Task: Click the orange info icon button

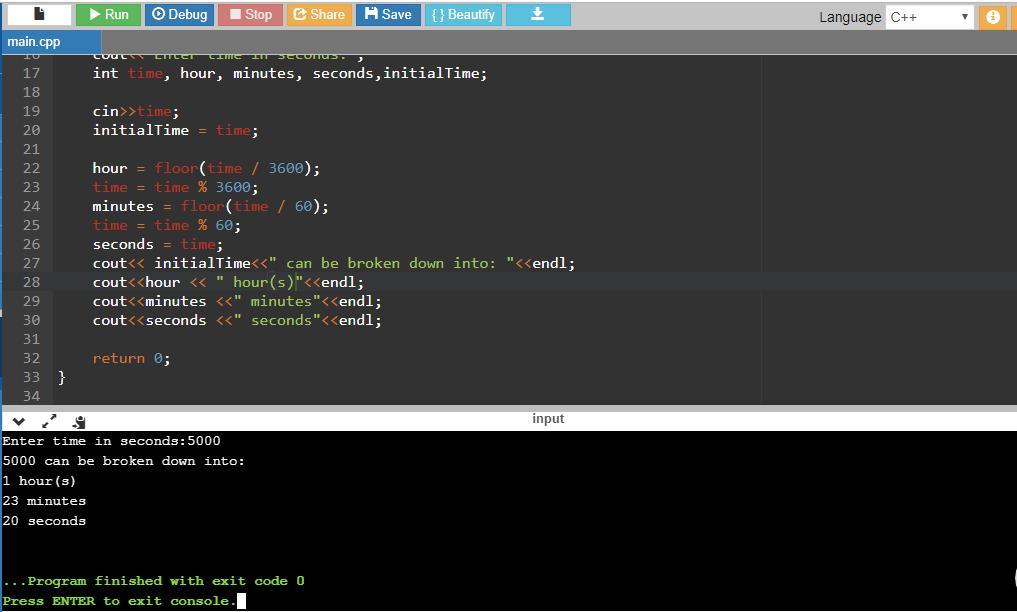Action: 993,17
